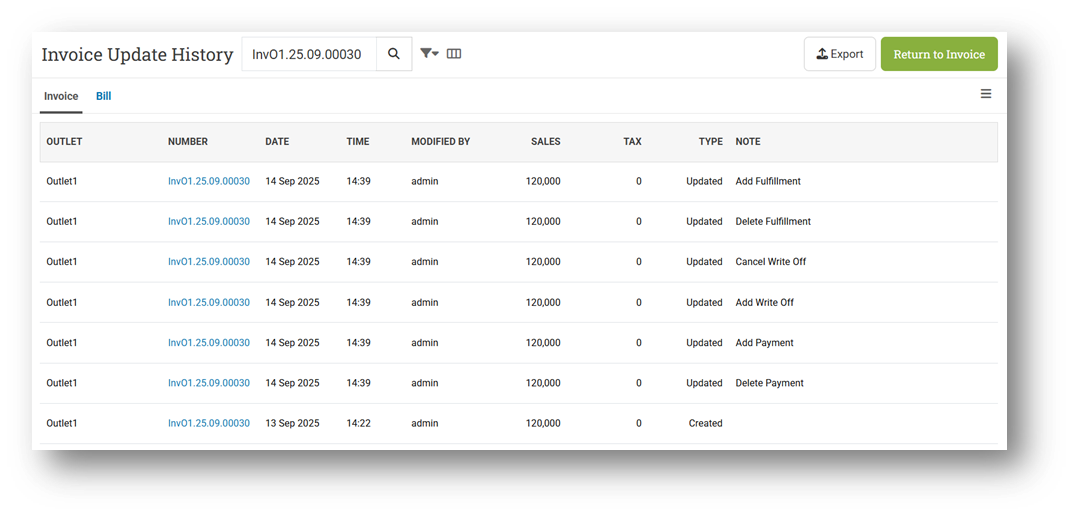Select the 'Cancel Write Off' note text

[x=770, y=262]
